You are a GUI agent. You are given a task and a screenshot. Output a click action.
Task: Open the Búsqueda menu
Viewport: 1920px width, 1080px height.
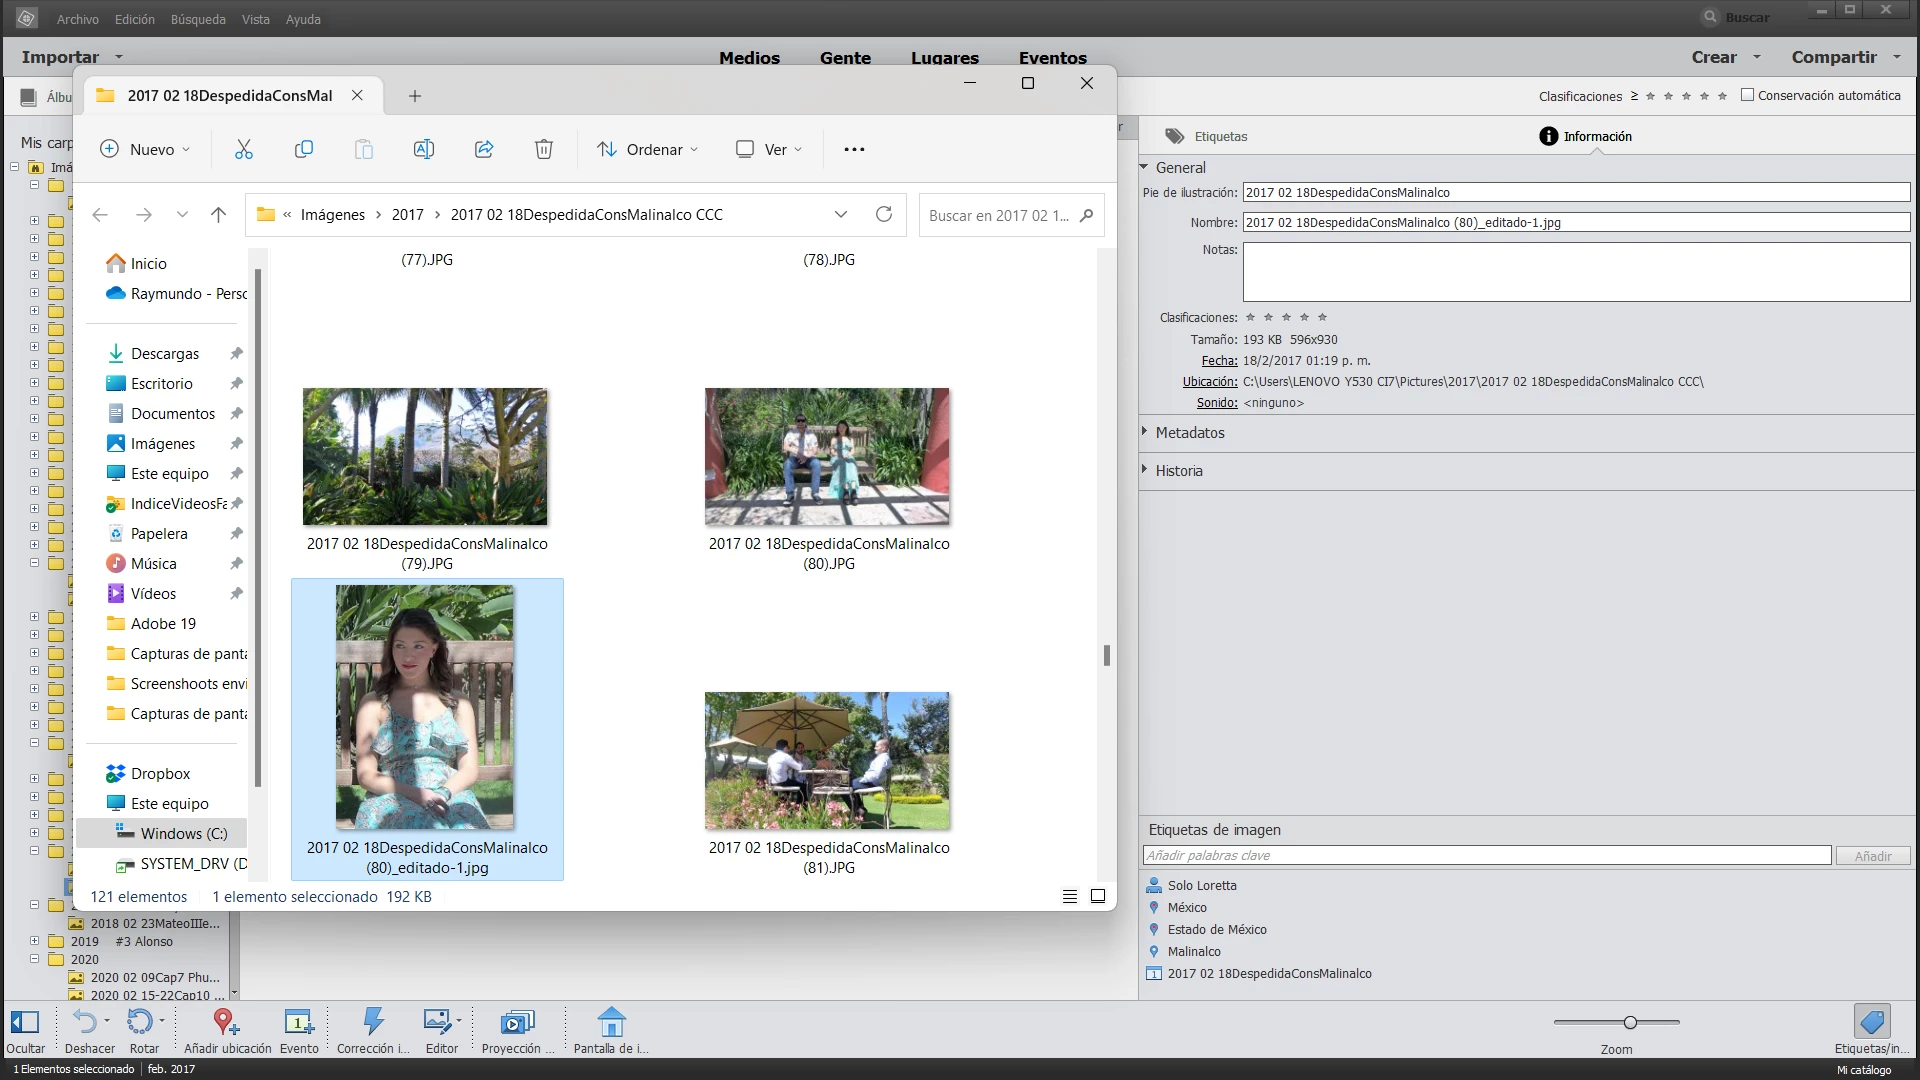coord(198,19)
